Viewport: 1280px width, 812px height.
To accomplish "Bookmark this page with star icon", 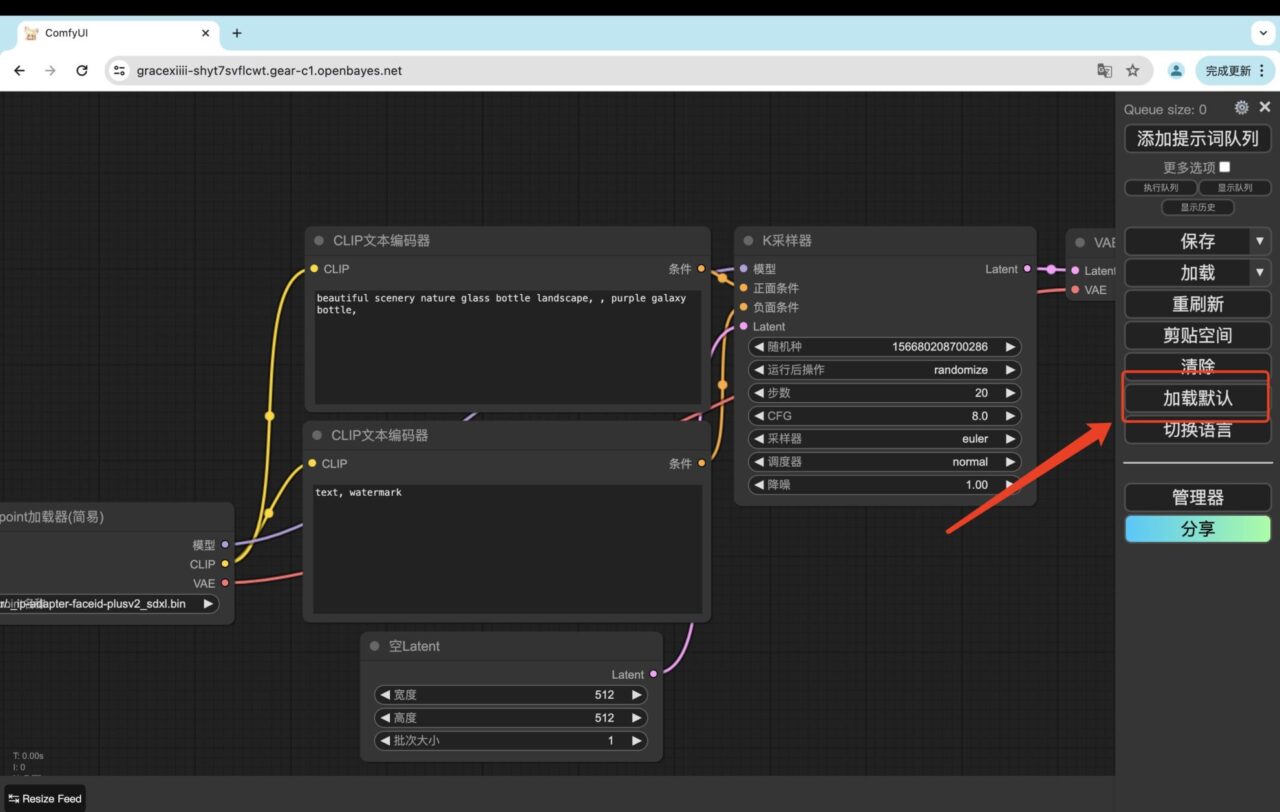I will (x=1133, y=71).
